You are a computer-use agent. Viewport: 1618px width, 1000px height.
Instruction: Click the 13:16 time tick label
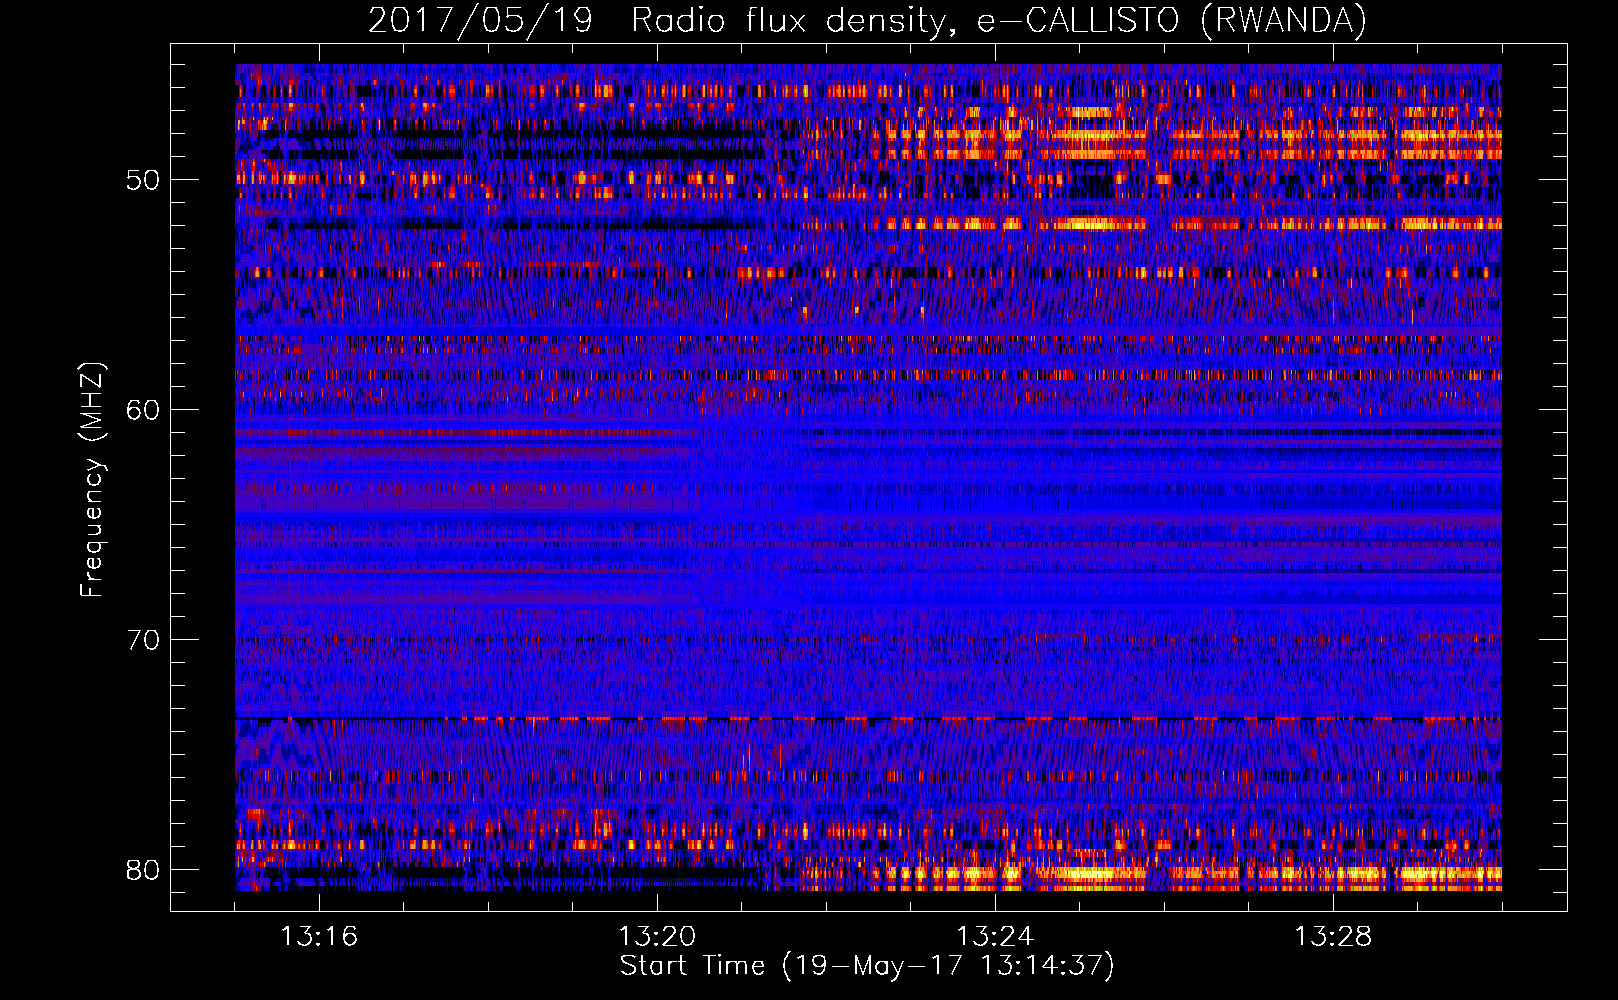click(319, 937)
